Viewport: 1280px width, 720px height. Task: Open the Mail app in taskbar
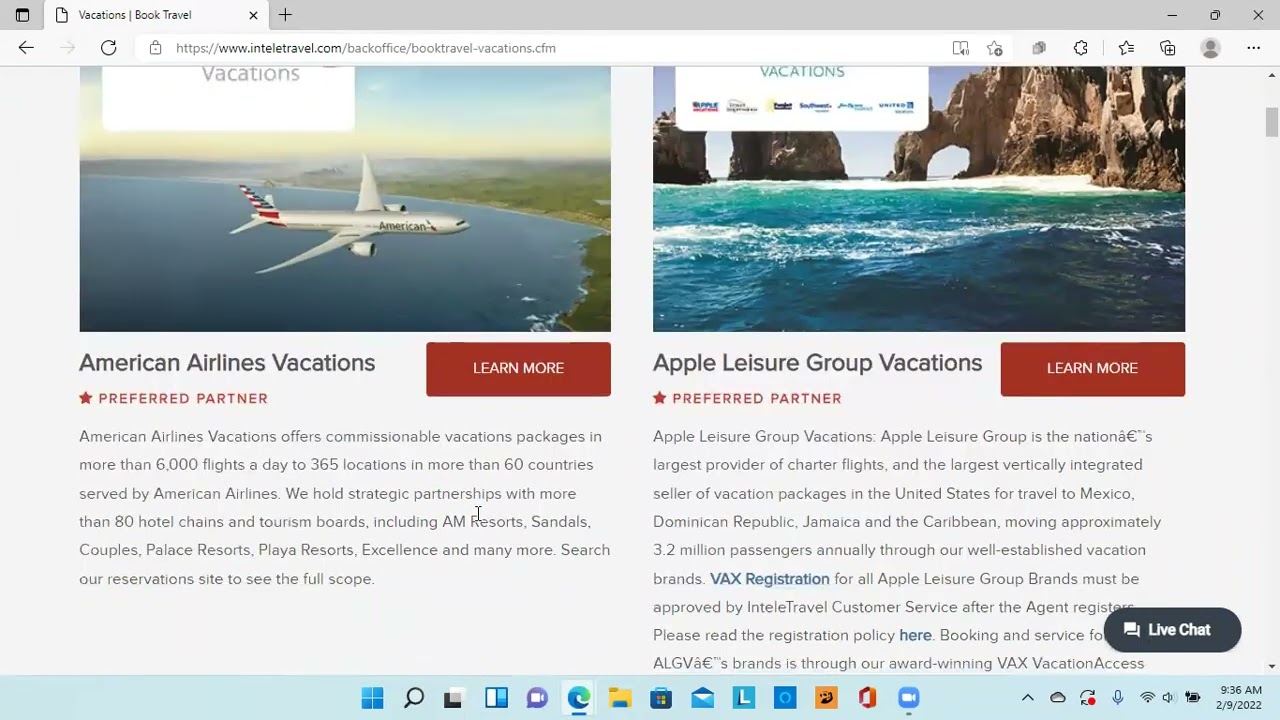pos(703,698)
